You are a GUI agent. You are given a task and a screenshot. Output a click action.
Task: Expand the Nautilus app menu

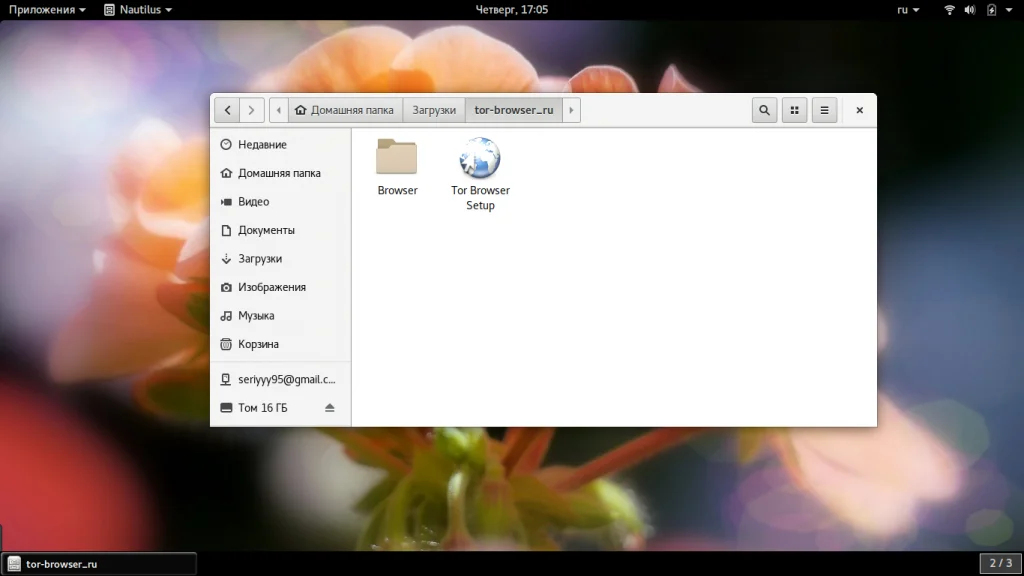tap(138, 9)
